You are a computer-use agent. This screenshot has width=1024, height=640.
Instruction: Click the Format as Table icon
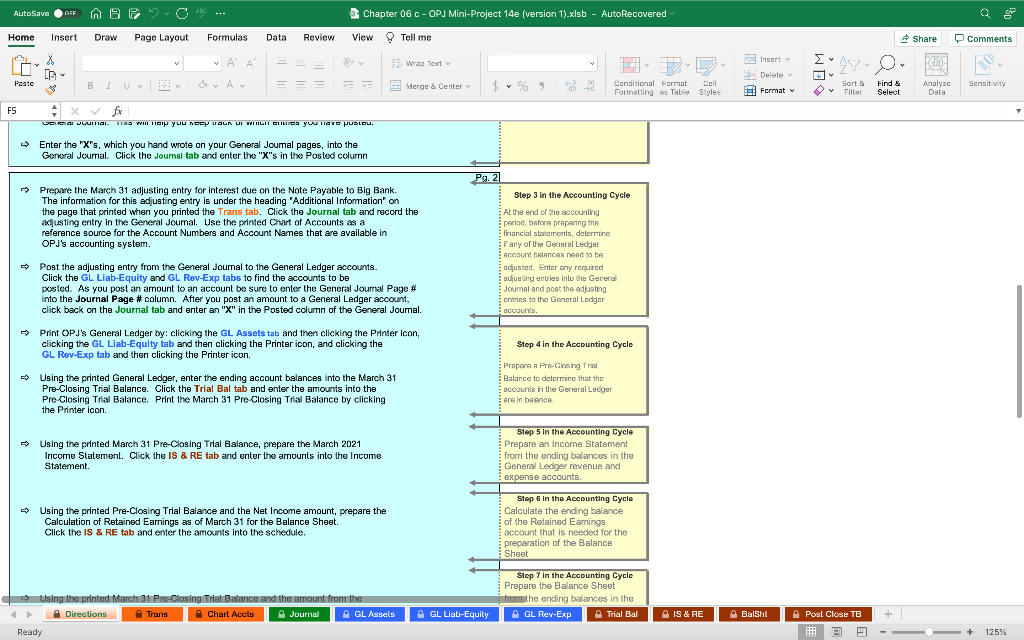pyautogui.click(x=671, y=63)
